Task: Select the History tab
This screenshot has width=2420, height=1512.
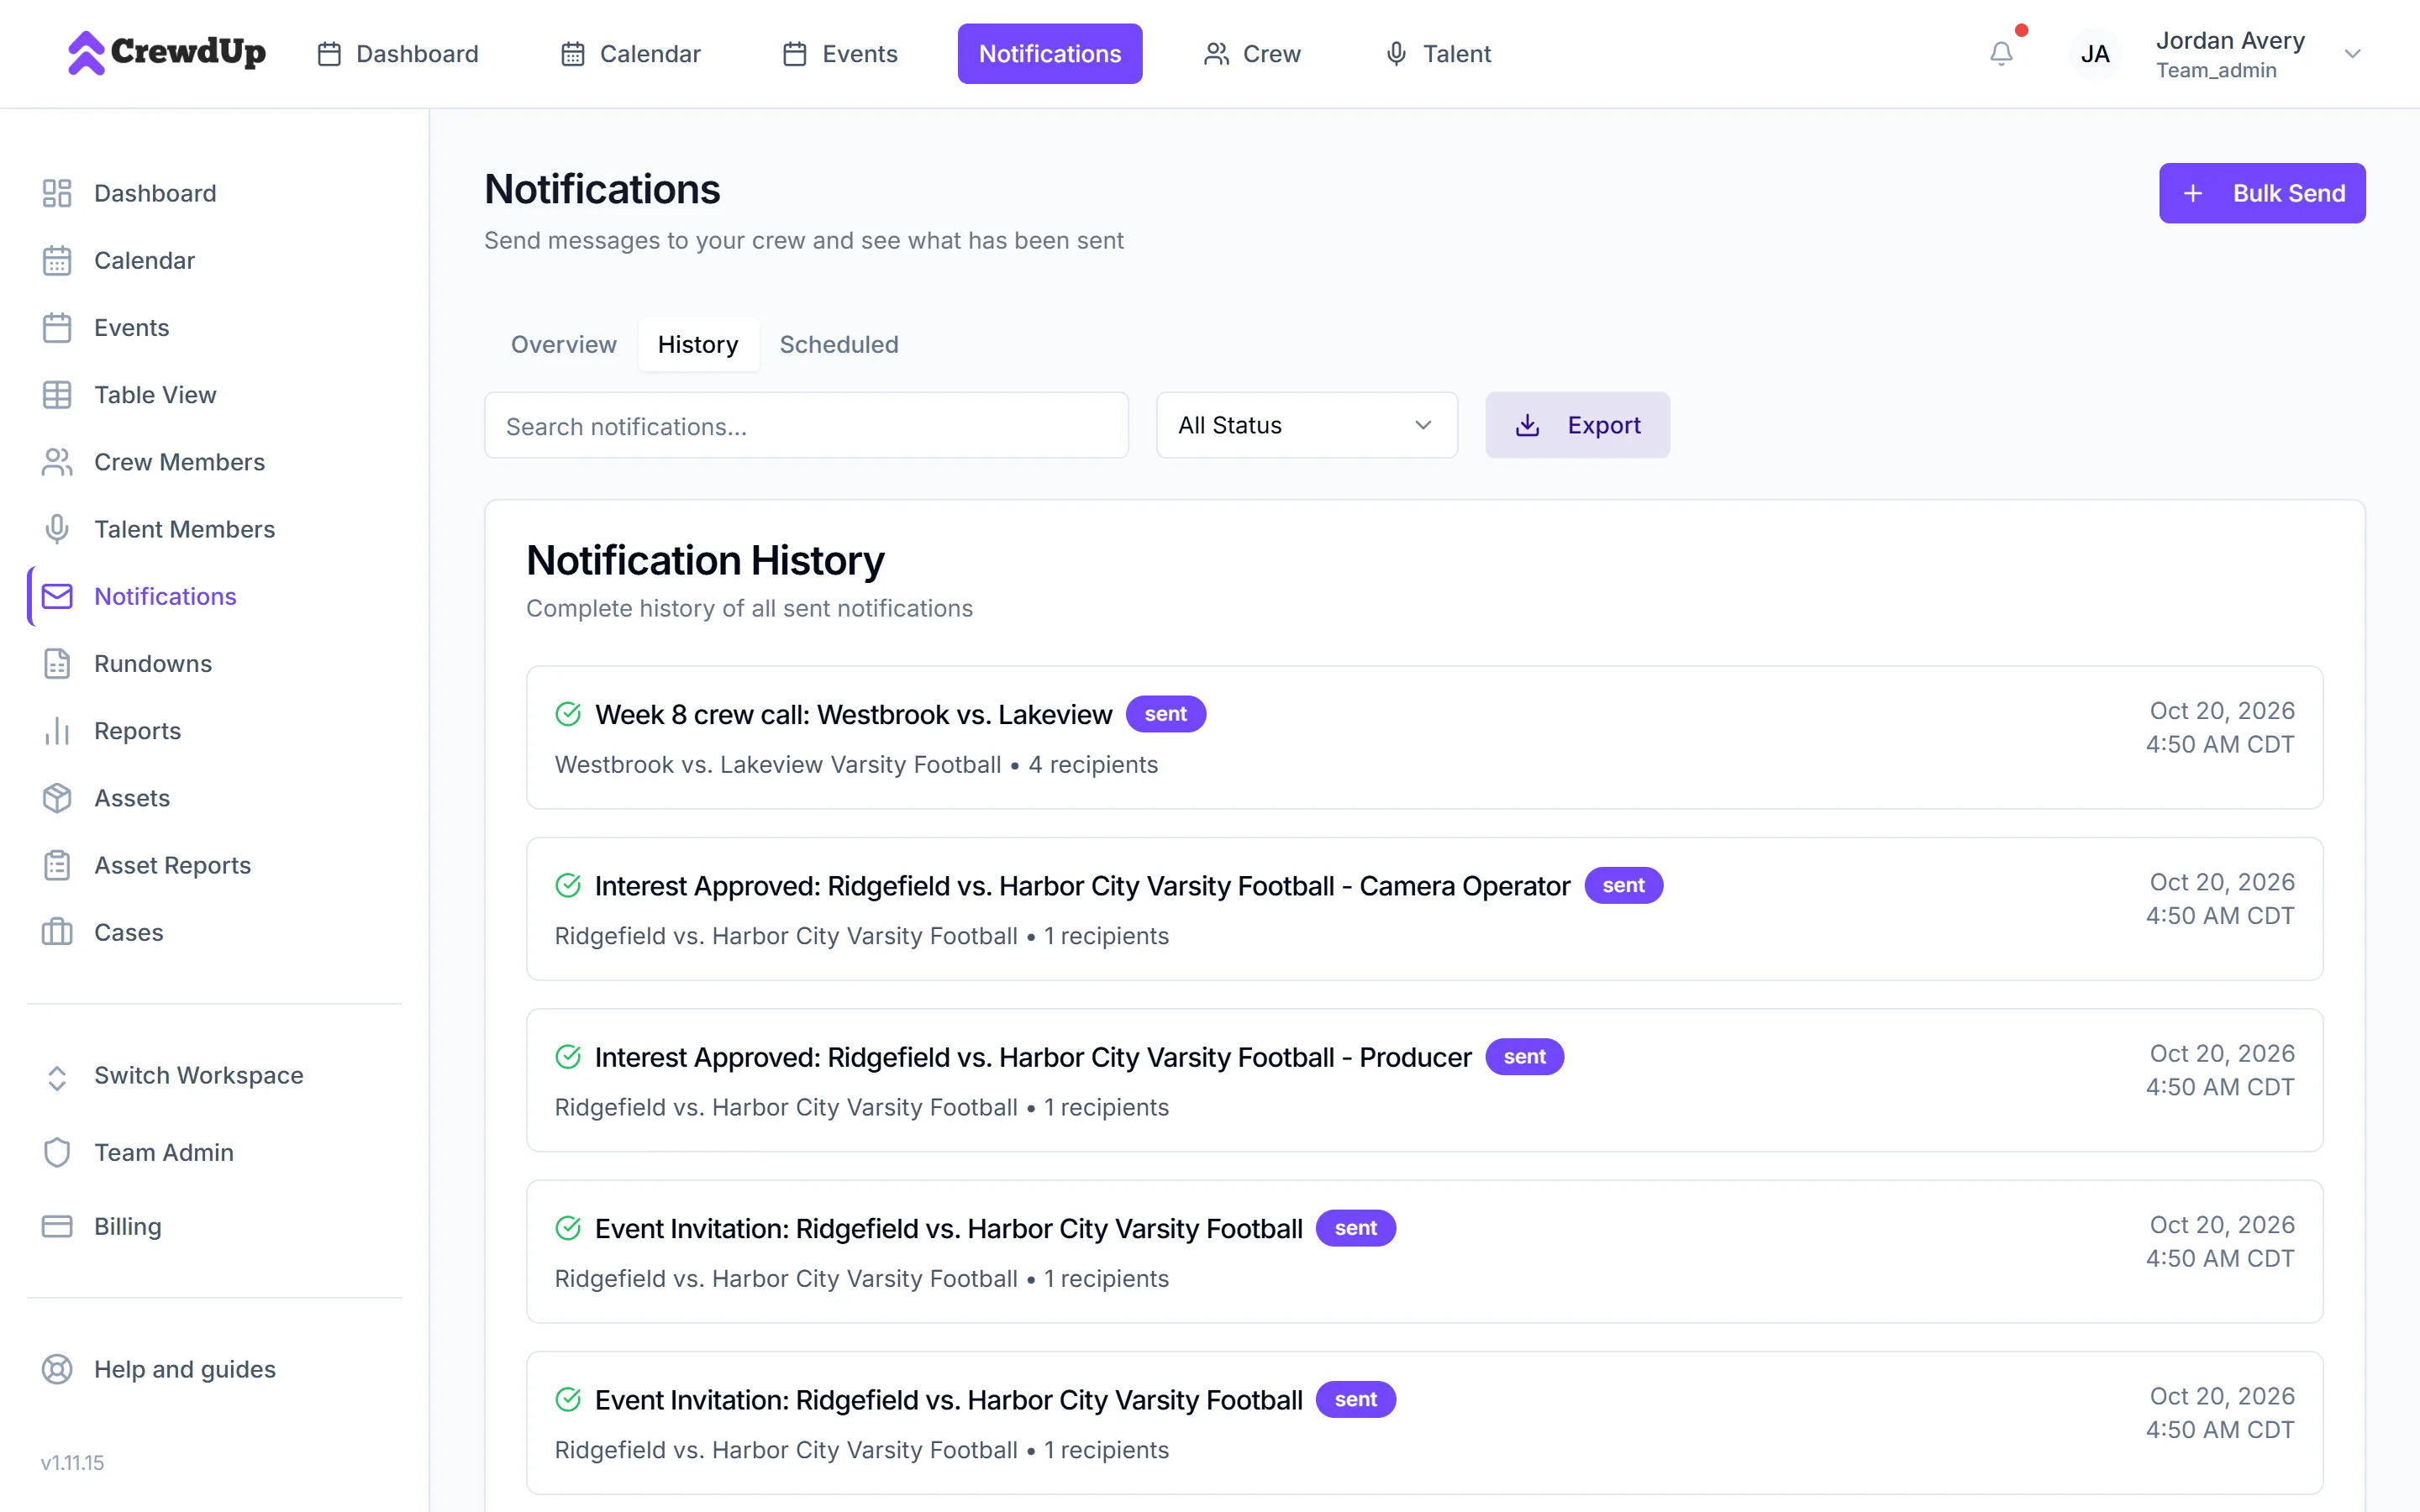Action: pos(698,344)
